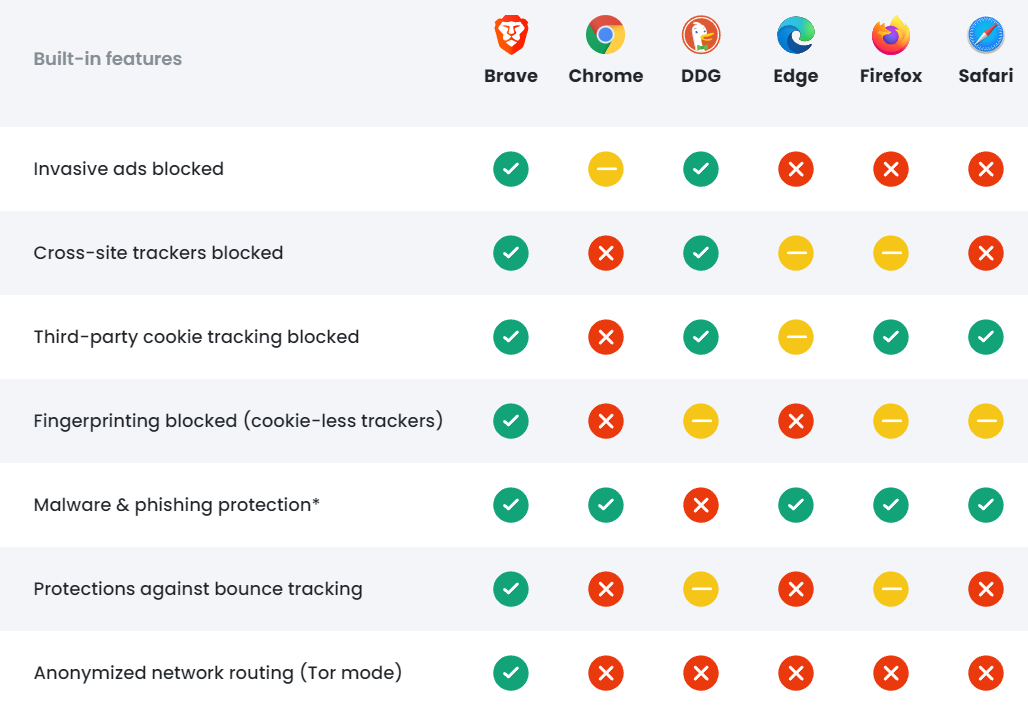1028x708 pixels.
Task: Click Chrome's green check for malware protection
Action: point(606,505)
